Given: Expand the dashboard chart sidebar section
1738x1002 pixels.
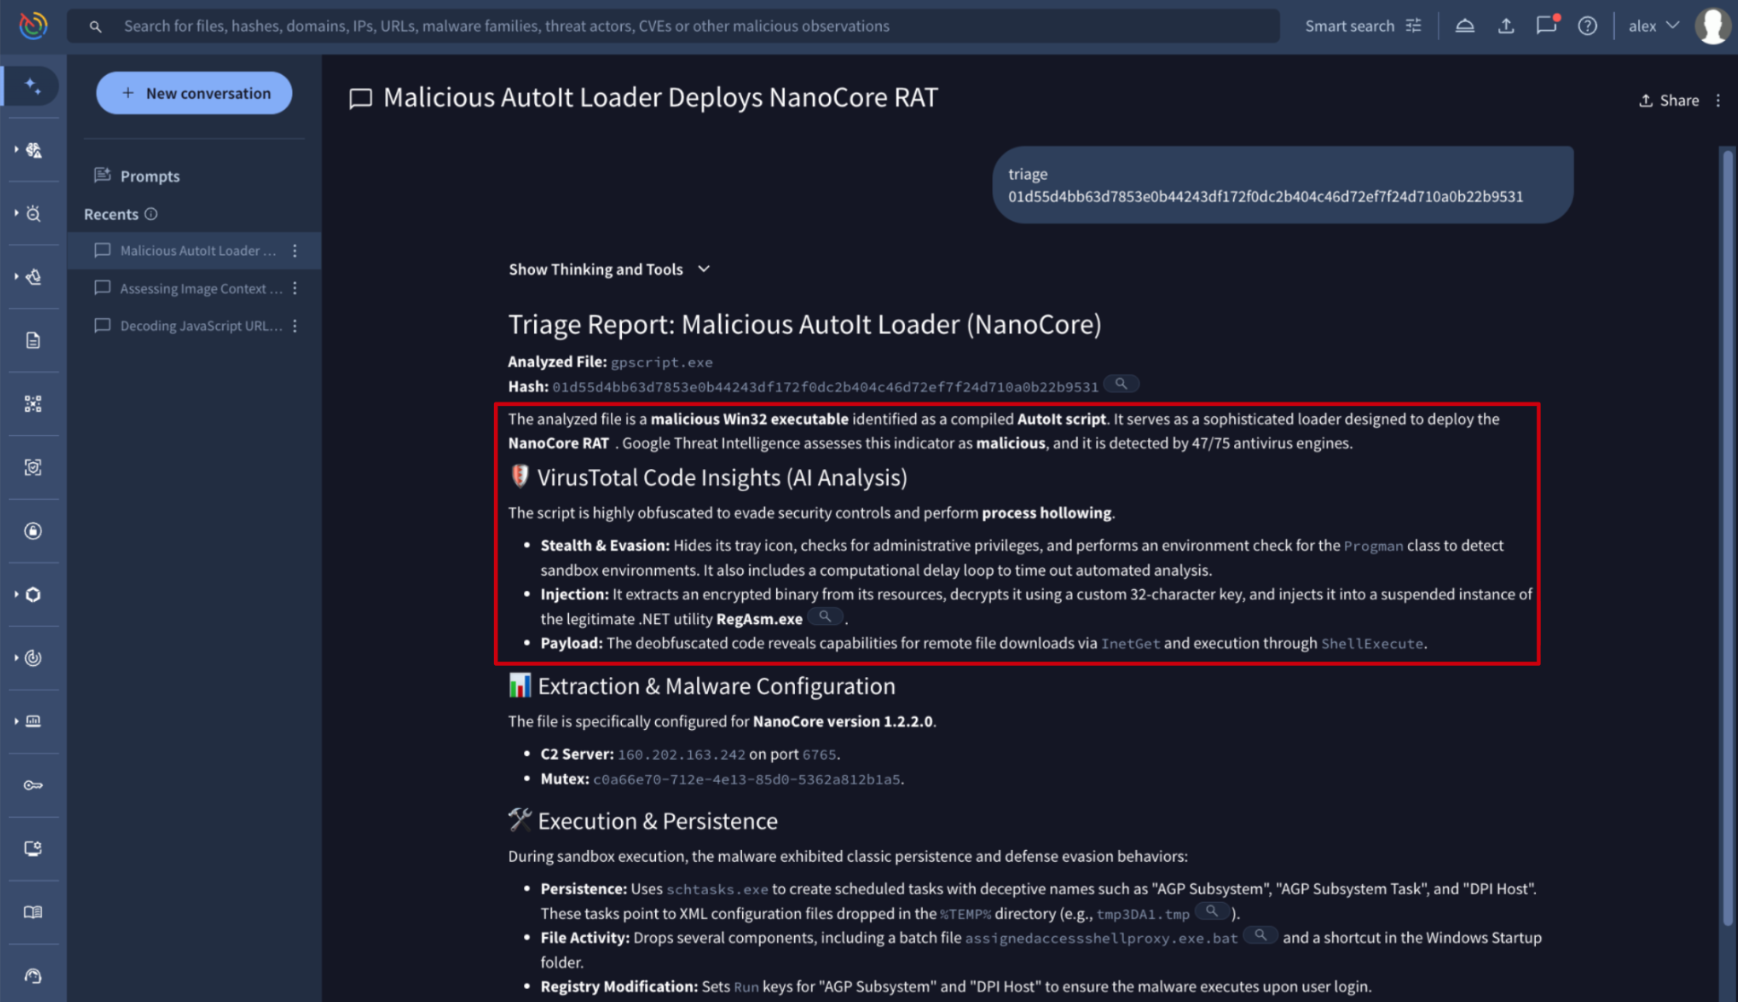Looking at the screenshot, I should point(16,721).
